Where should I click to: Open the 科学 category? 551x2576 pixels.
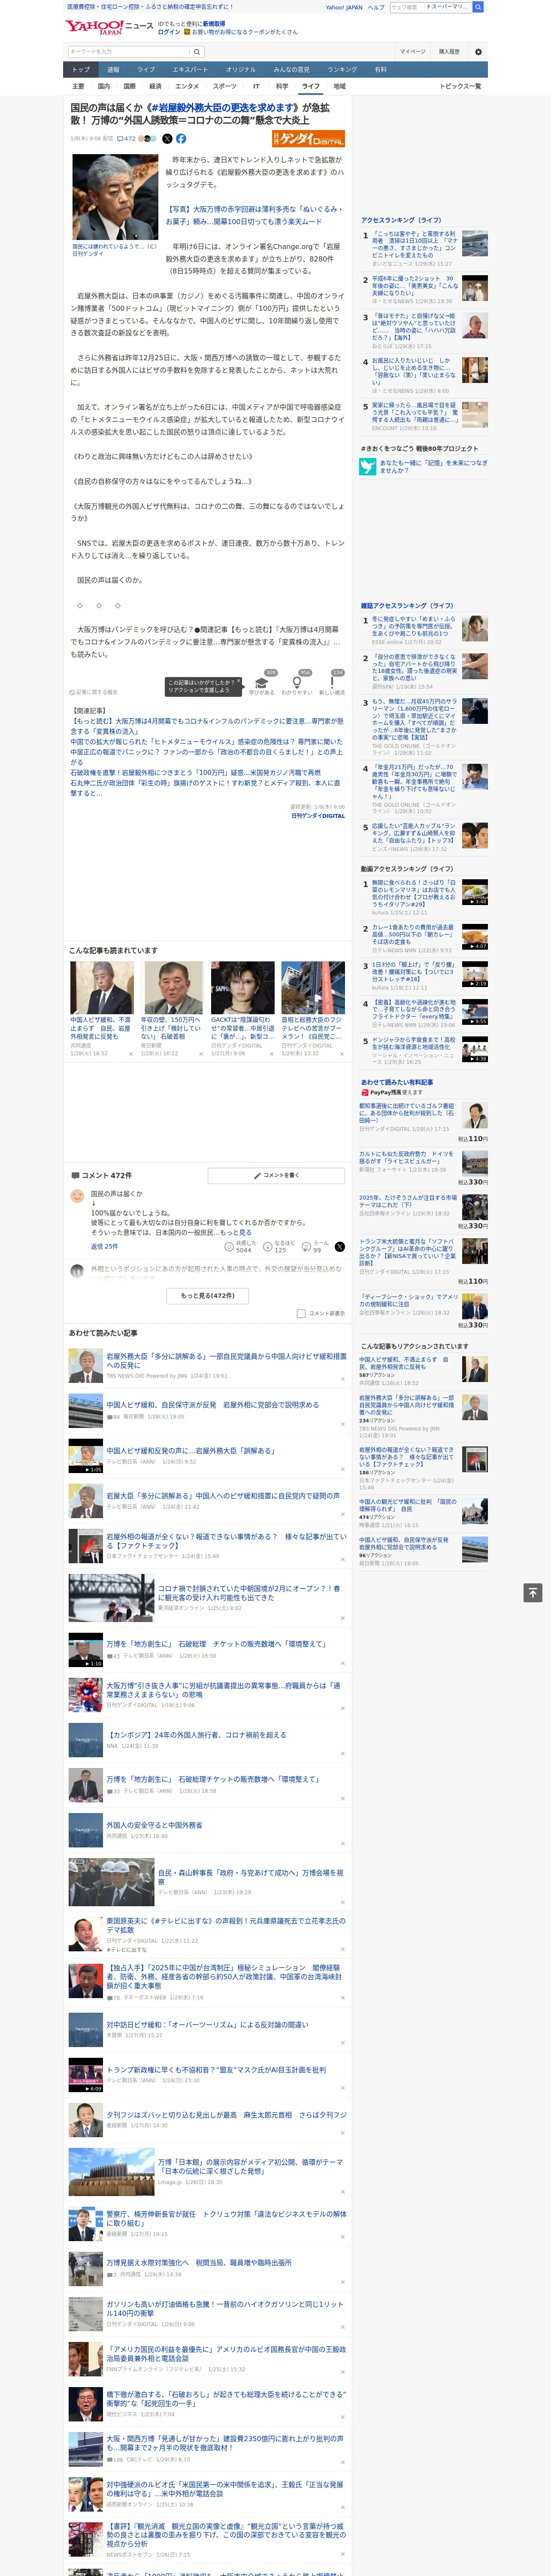click(282, 86)
